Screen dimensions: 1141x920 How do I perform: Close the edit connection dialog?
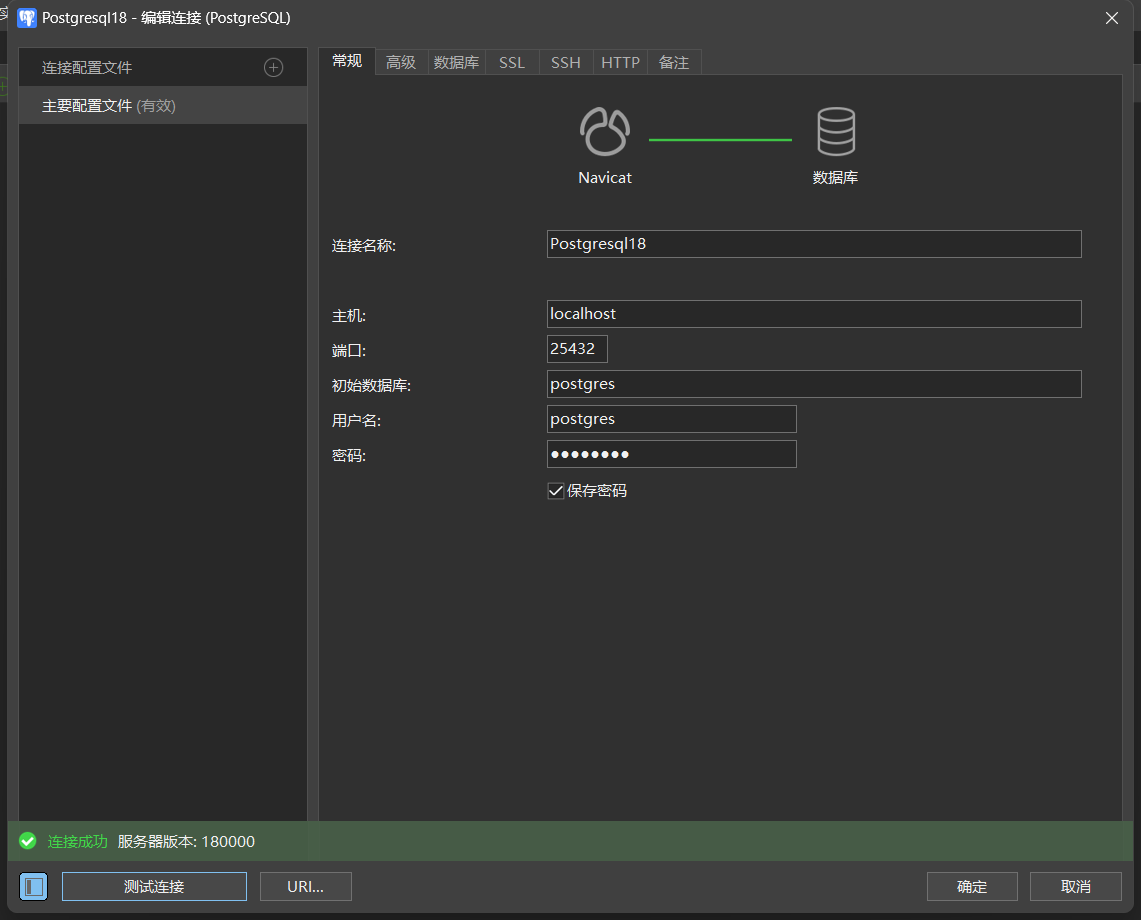tap(1112, 18)
